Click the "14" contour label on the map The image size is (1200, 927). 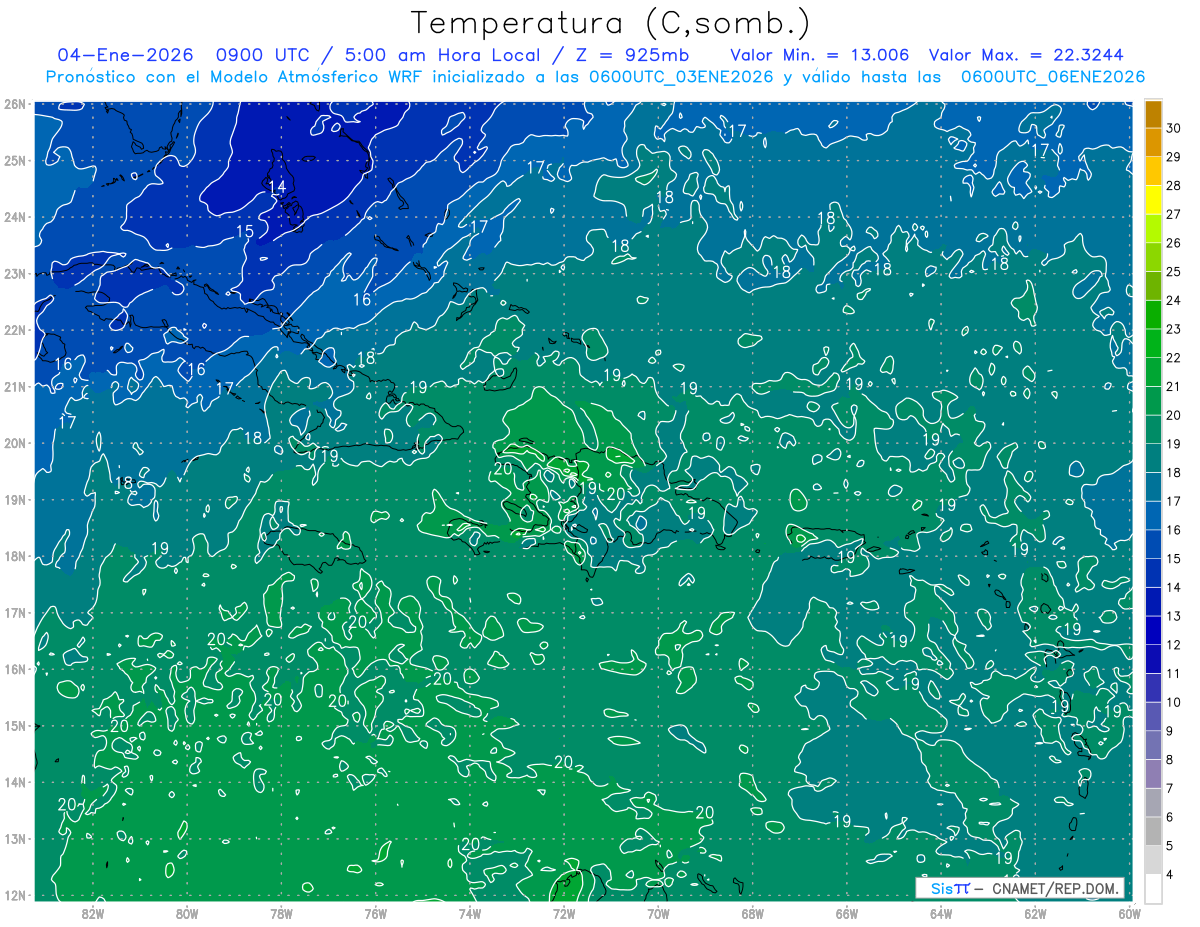(x=277, y=187)
